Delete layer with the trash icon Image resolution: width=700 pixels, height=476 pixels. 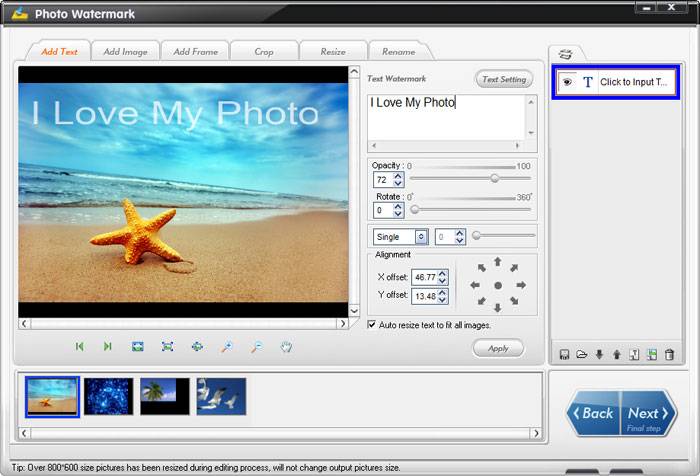(669, 354)
